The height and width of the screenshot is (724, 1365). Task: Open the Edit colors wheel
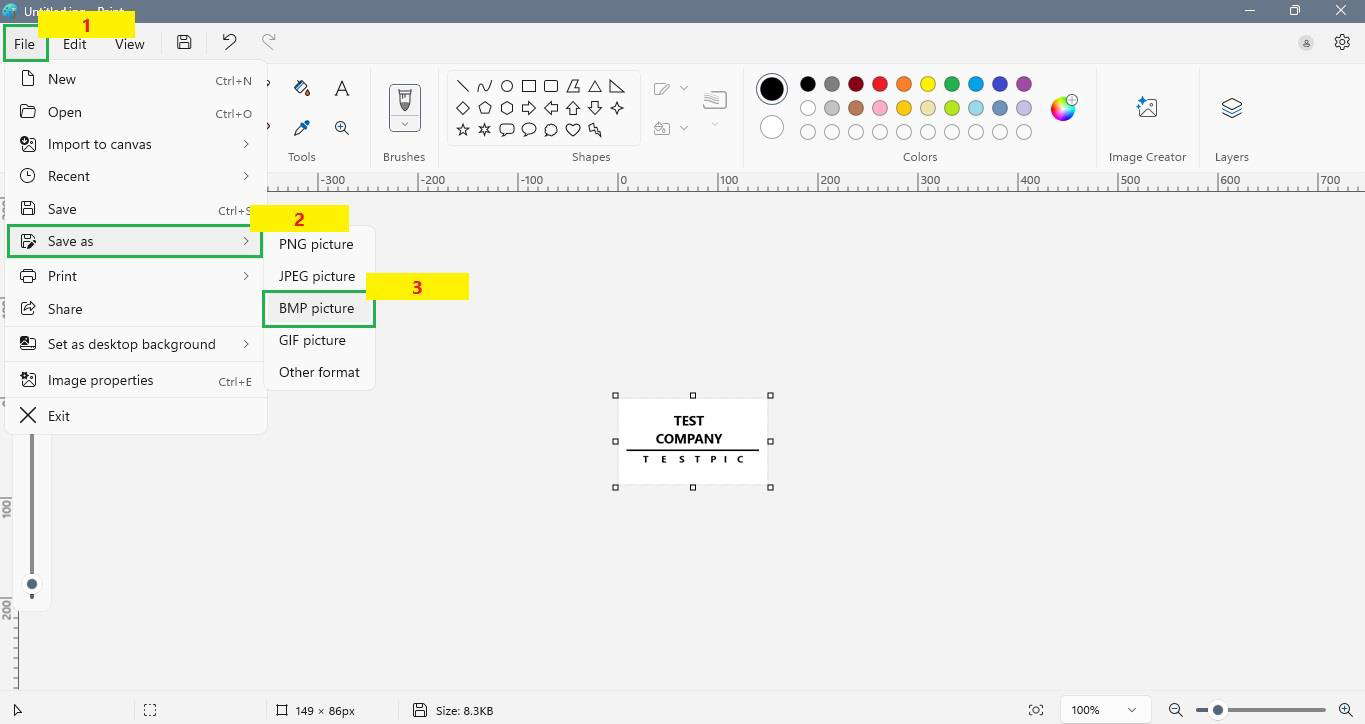click(1063, 108)
